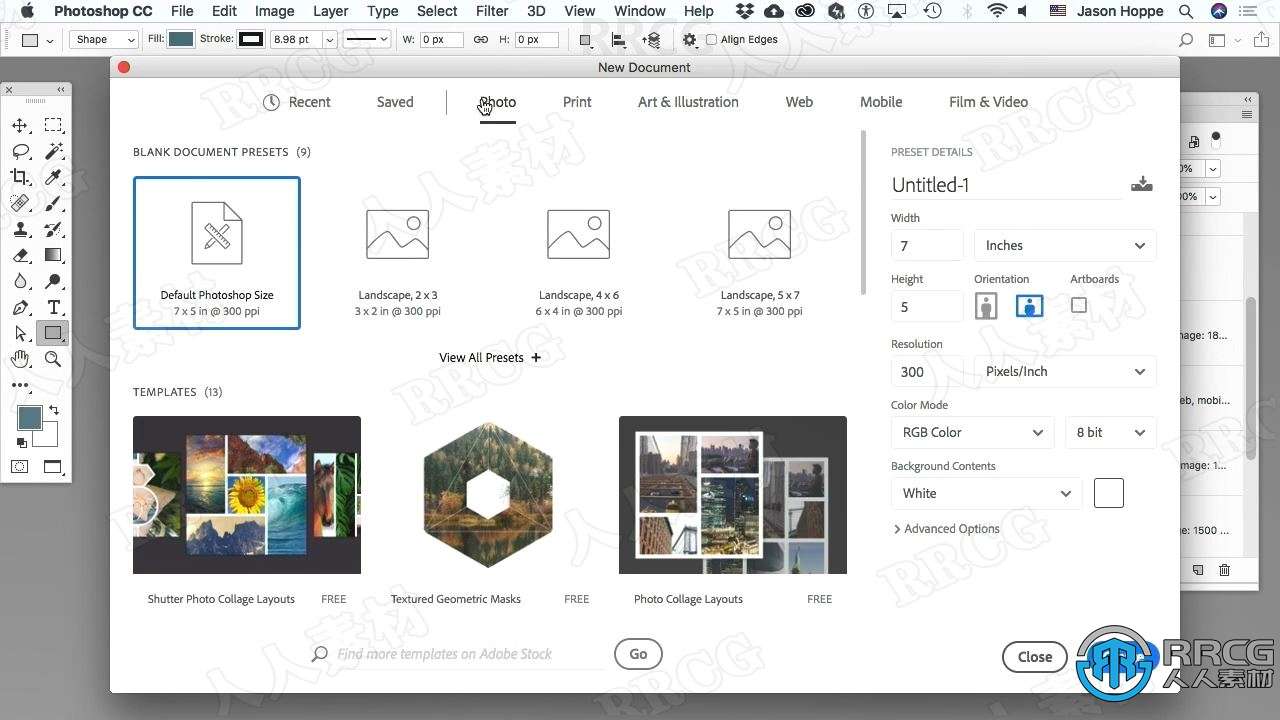The image size is (1280, 720).
Task: Select the Clone Stamp tool
Action: pyautogui.click(x=19, y=229)
